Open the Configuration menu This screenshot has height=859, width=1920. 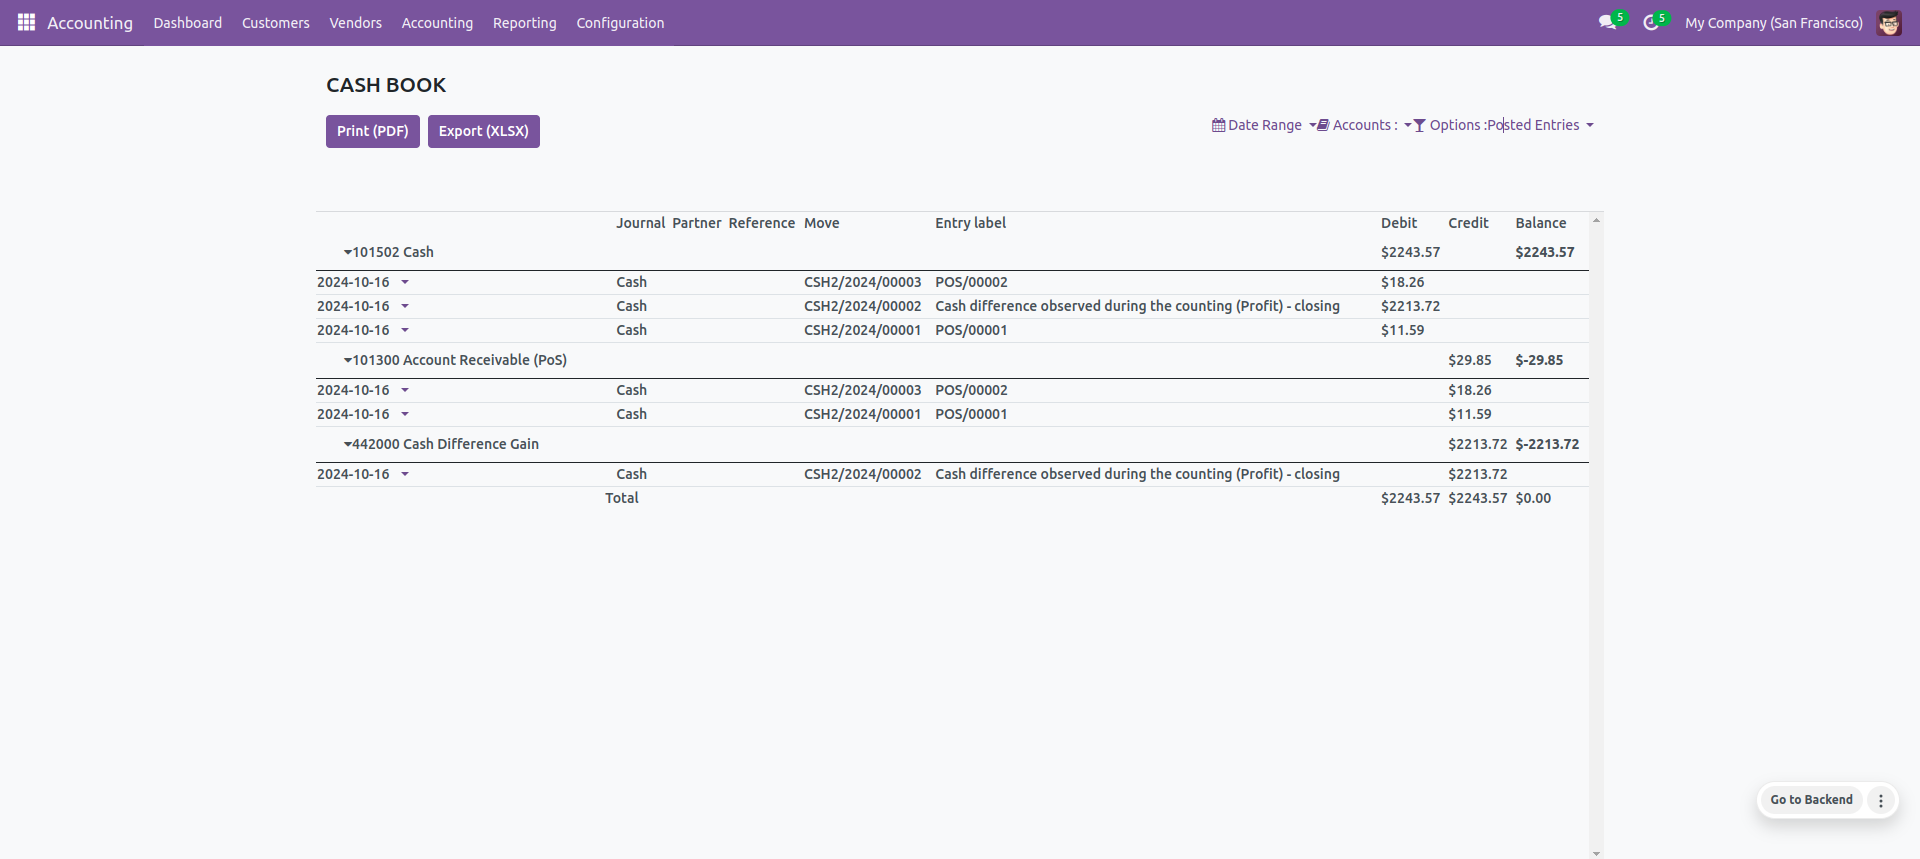click(x=620, y=23)
